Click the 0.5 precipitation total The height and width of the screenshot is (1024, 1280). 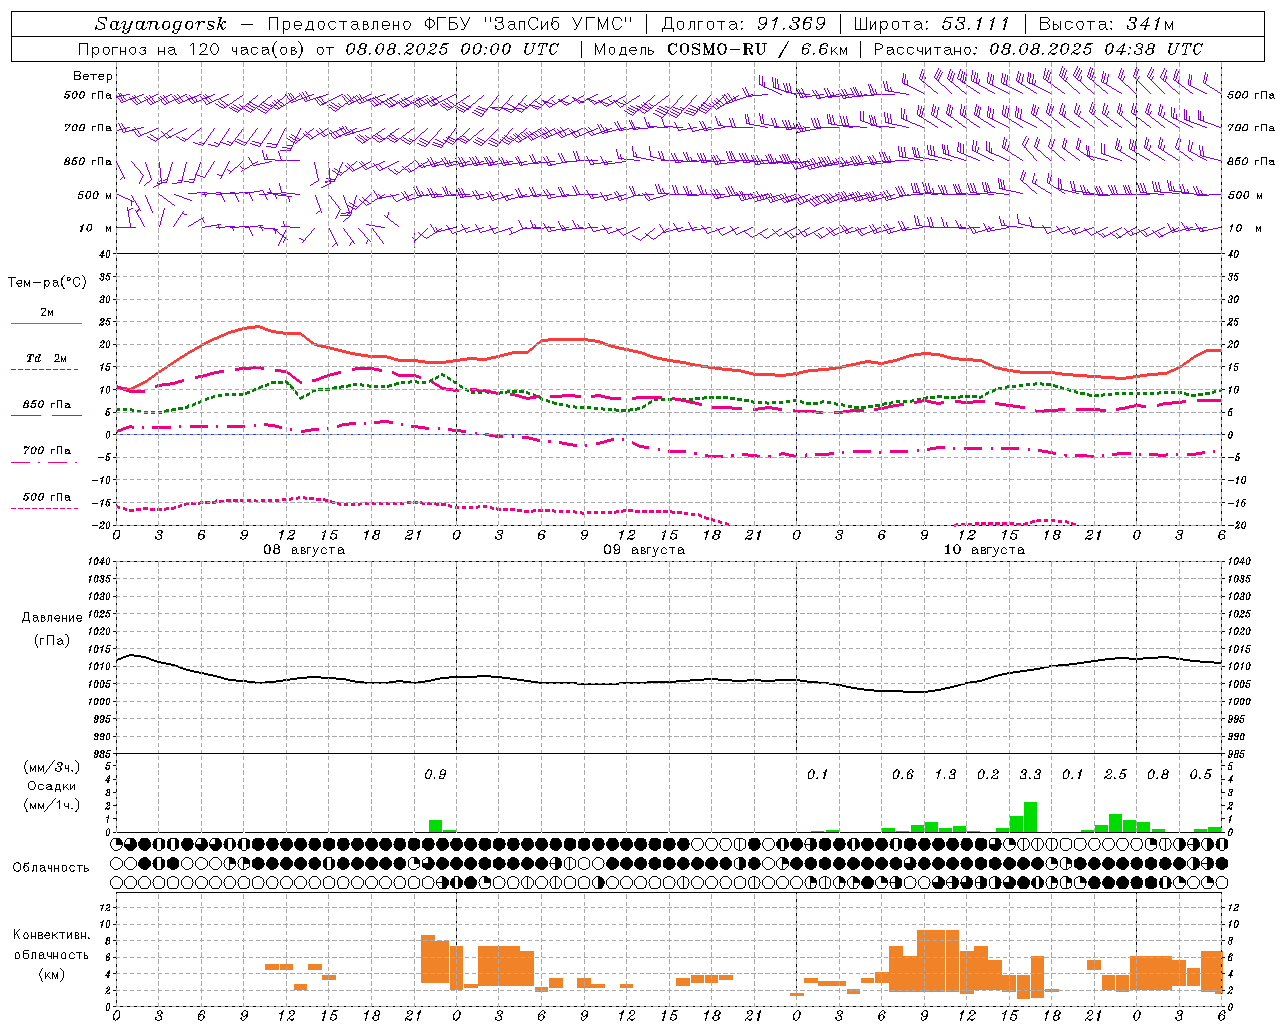coord(1200,774)
